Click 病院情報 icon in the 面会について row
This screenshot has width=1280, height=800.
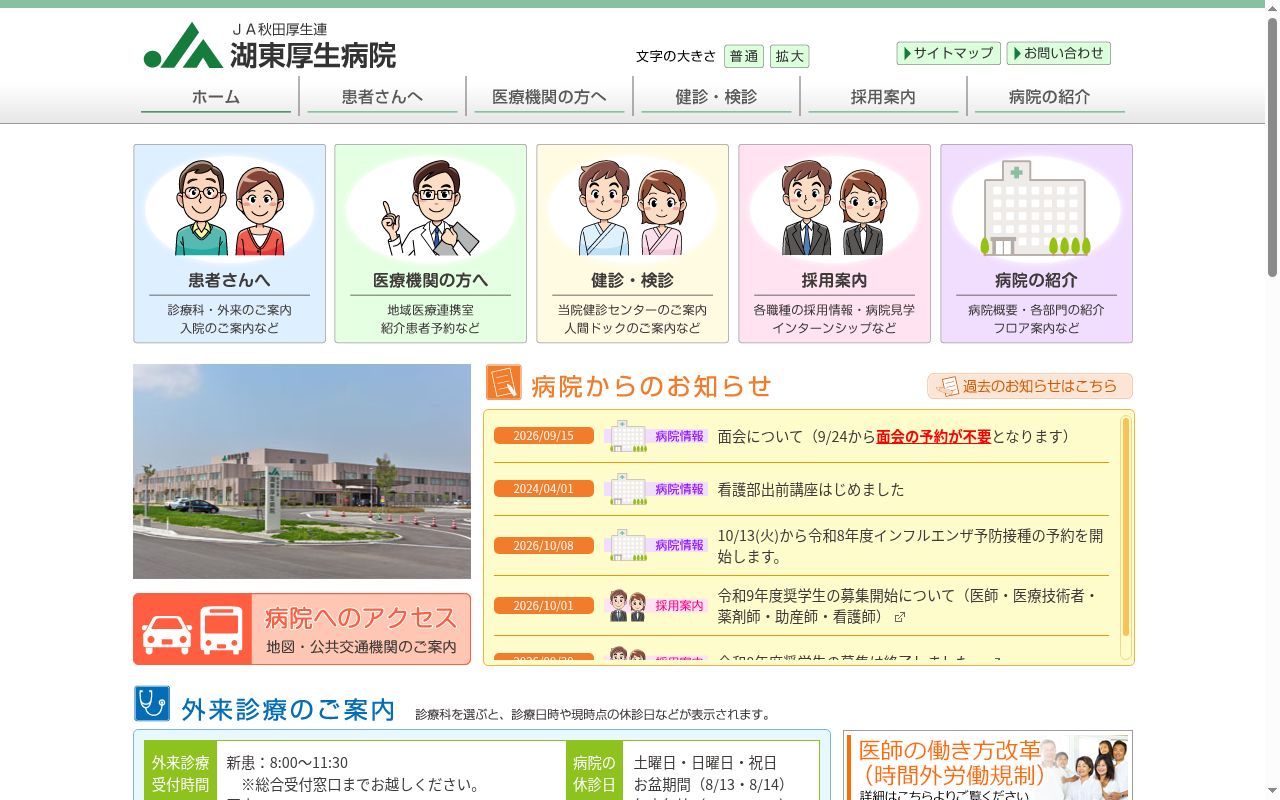click(656, 436)
